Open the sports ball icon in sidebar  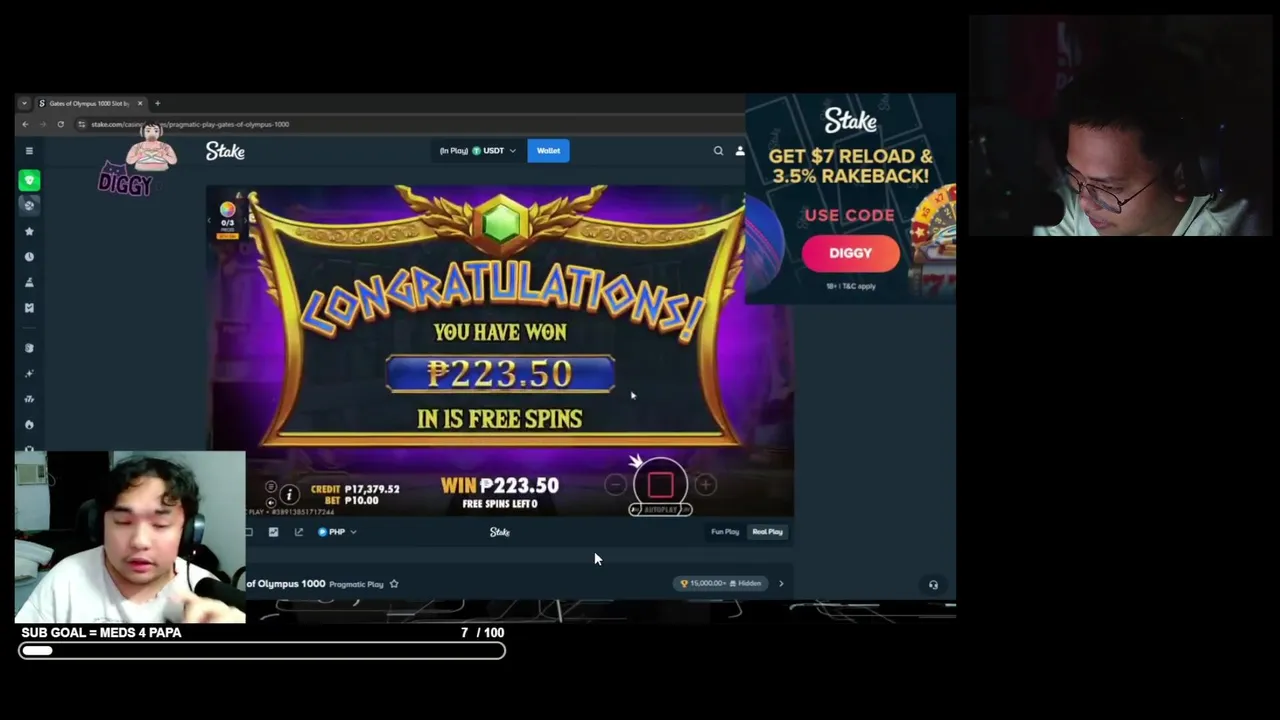tap(29, 205)
